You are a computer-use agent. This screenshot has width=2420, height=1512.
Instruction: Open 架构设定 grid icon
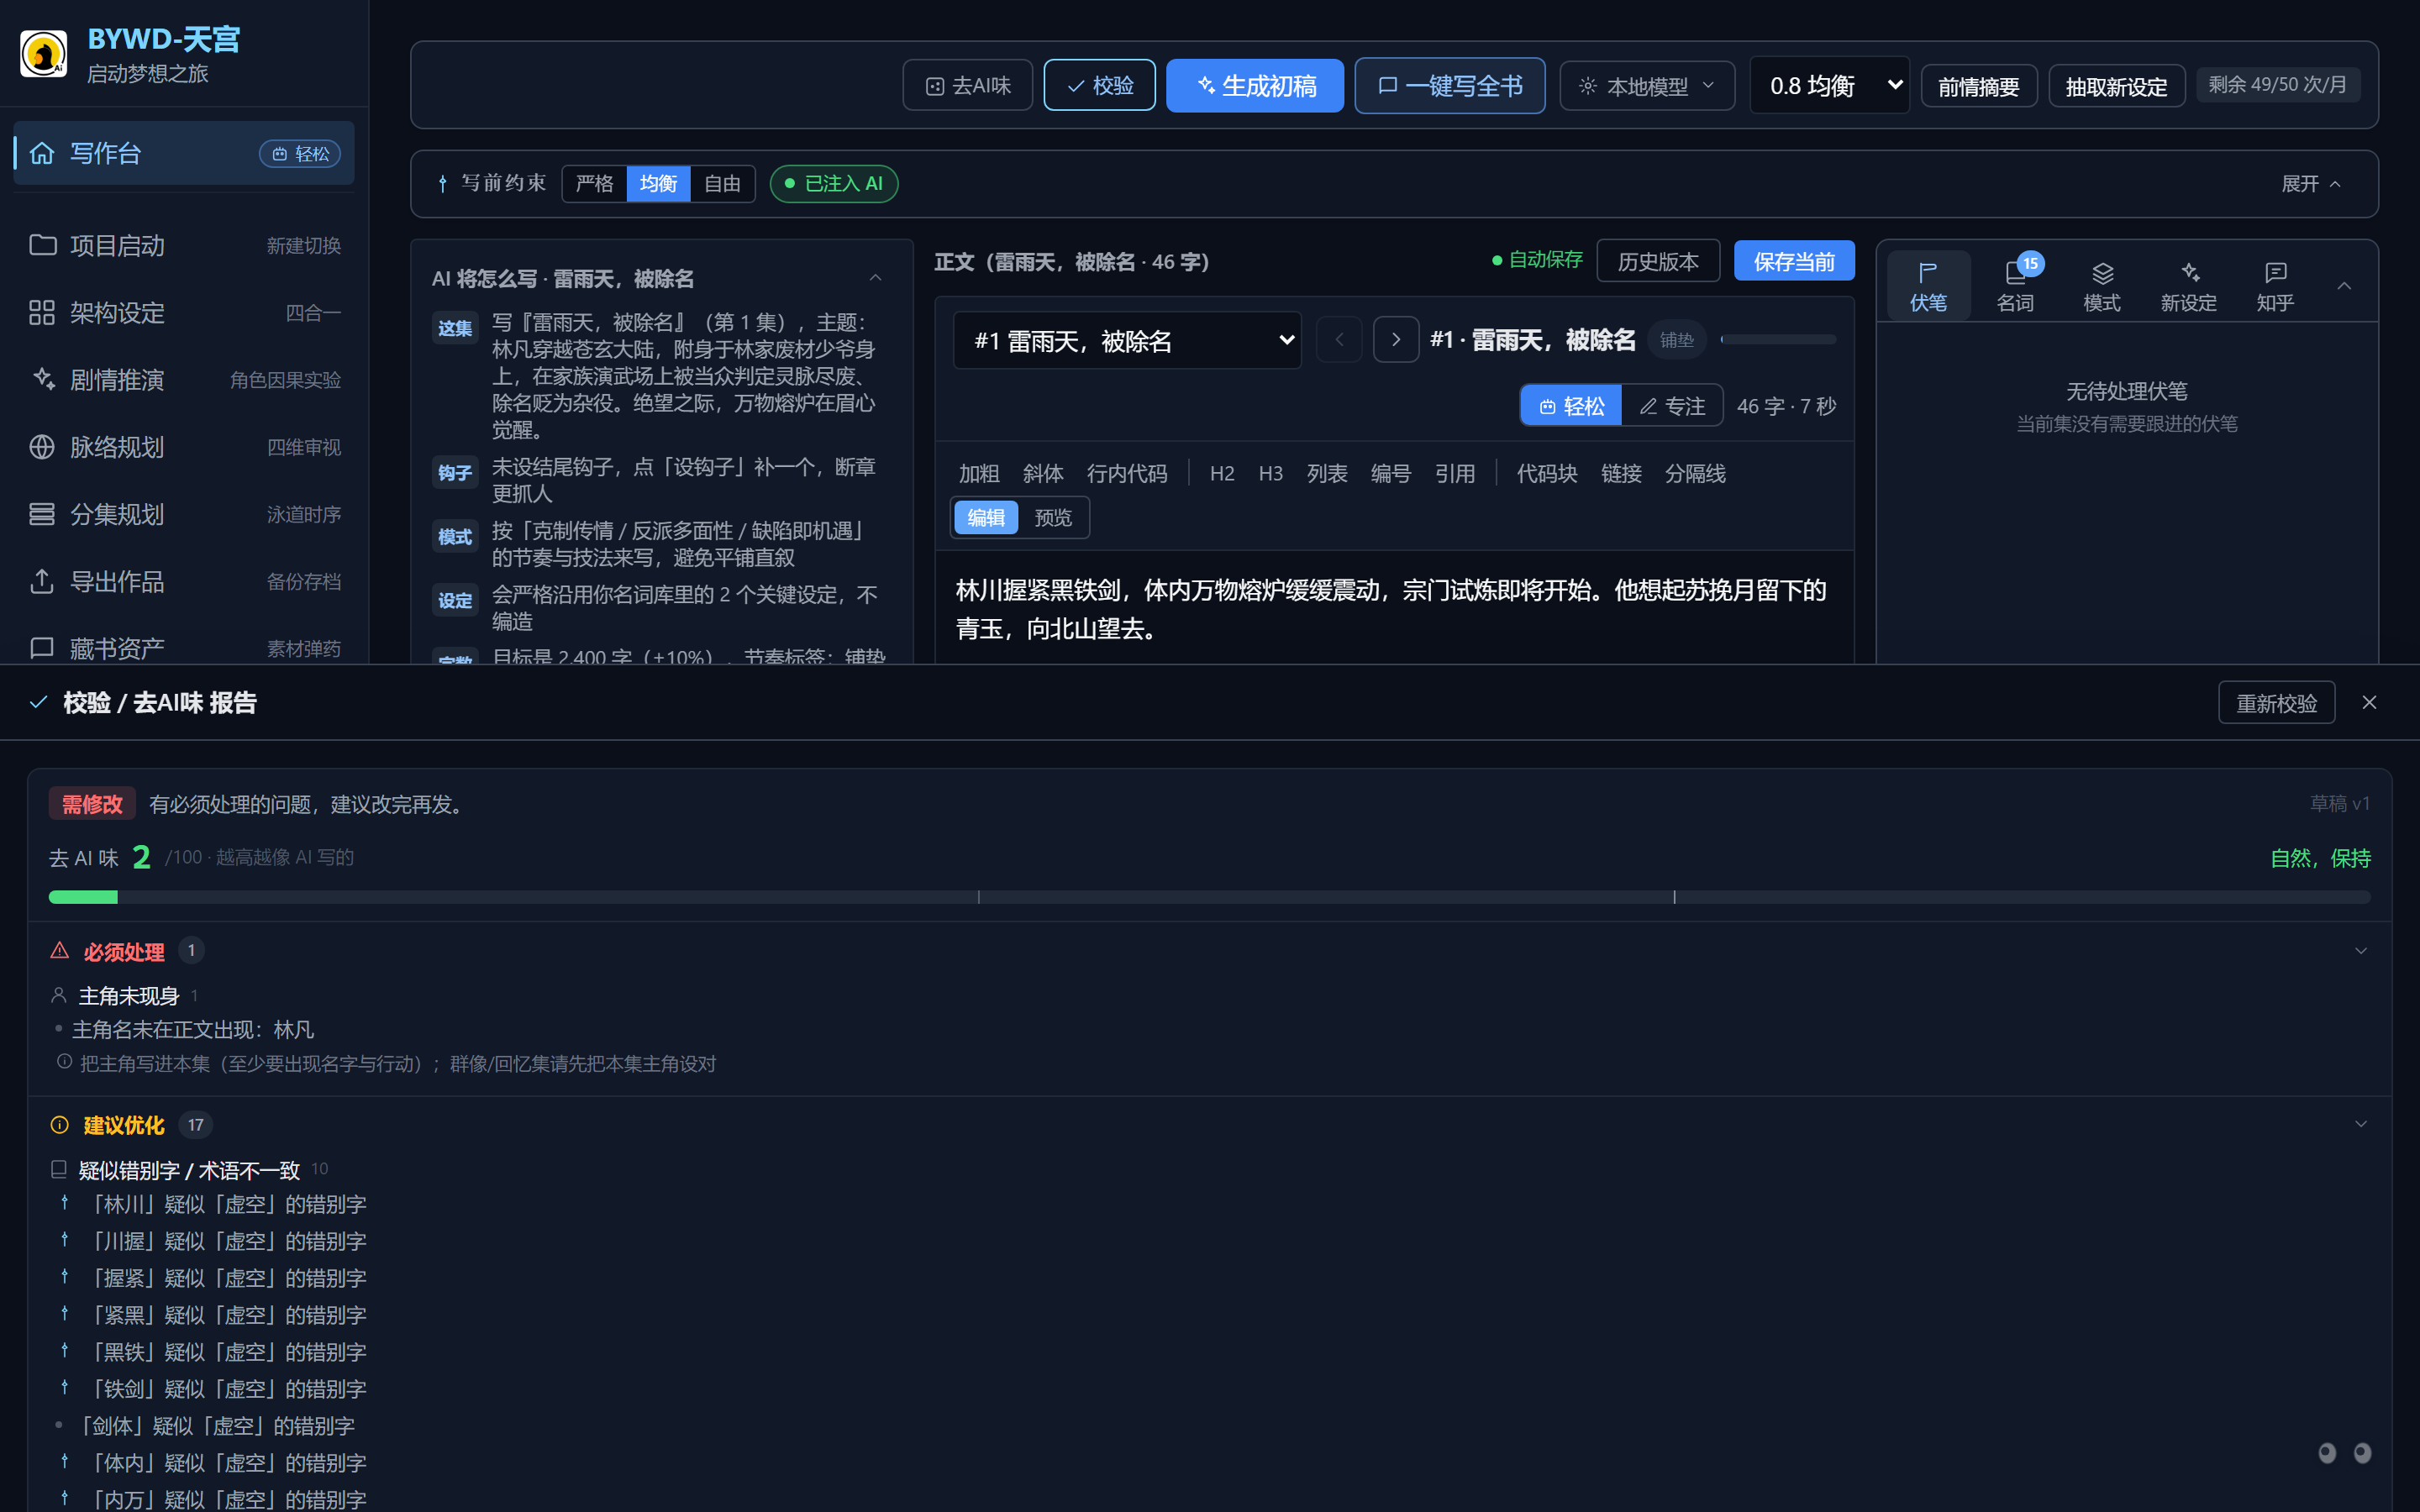pos(42,313)
